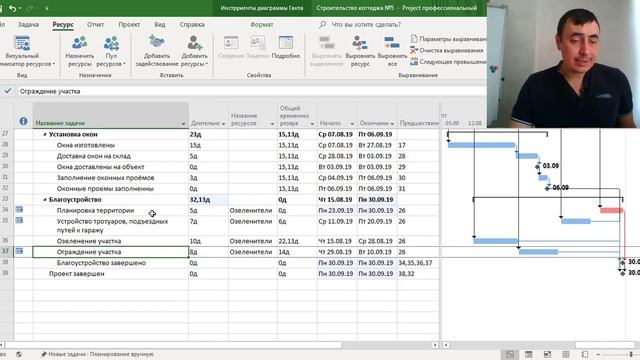Click Озеленители resource cell in row 36
This screenshot has height=360, width=640.
click(253, 241)
